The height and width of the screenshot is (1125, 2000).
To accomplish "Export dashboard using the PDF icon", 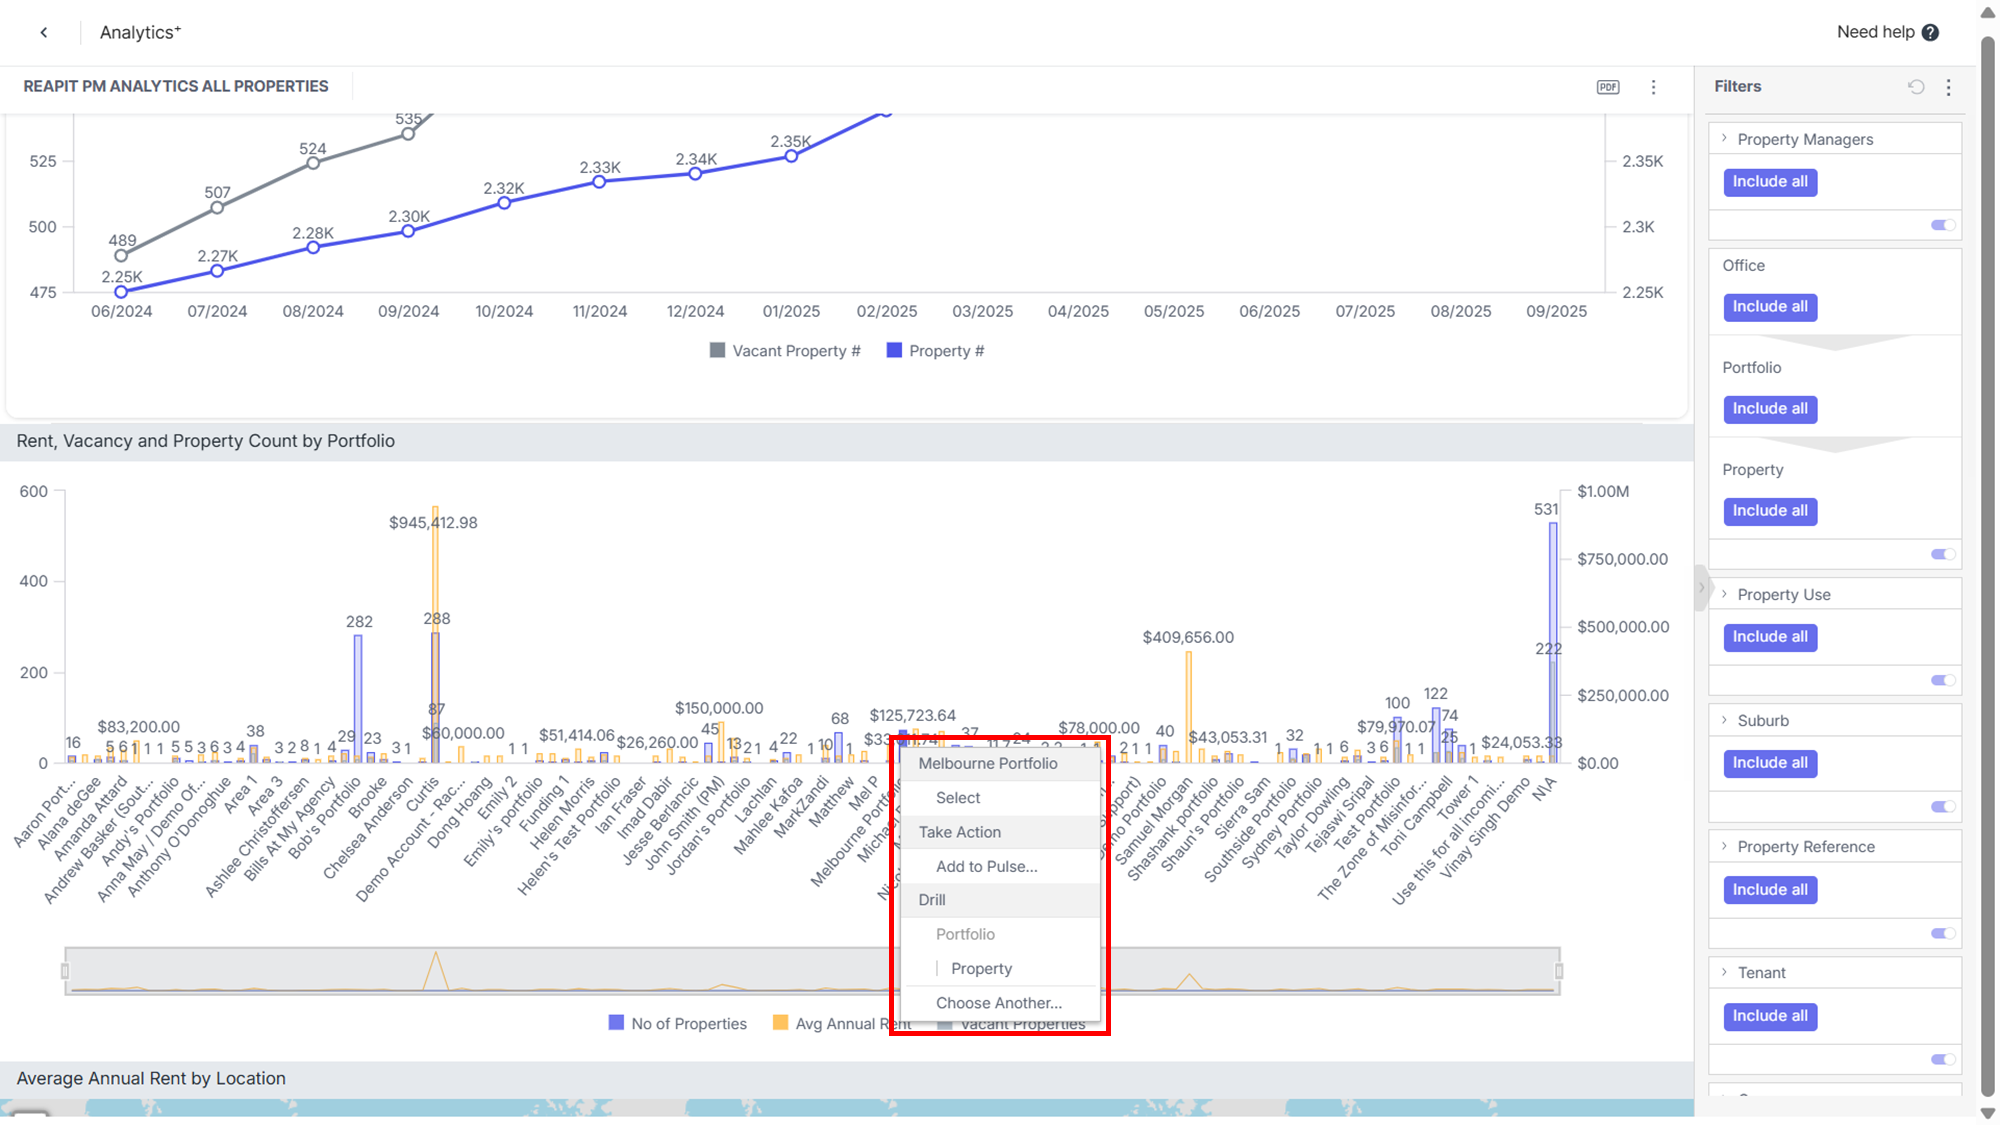I will coord(1608,87).
